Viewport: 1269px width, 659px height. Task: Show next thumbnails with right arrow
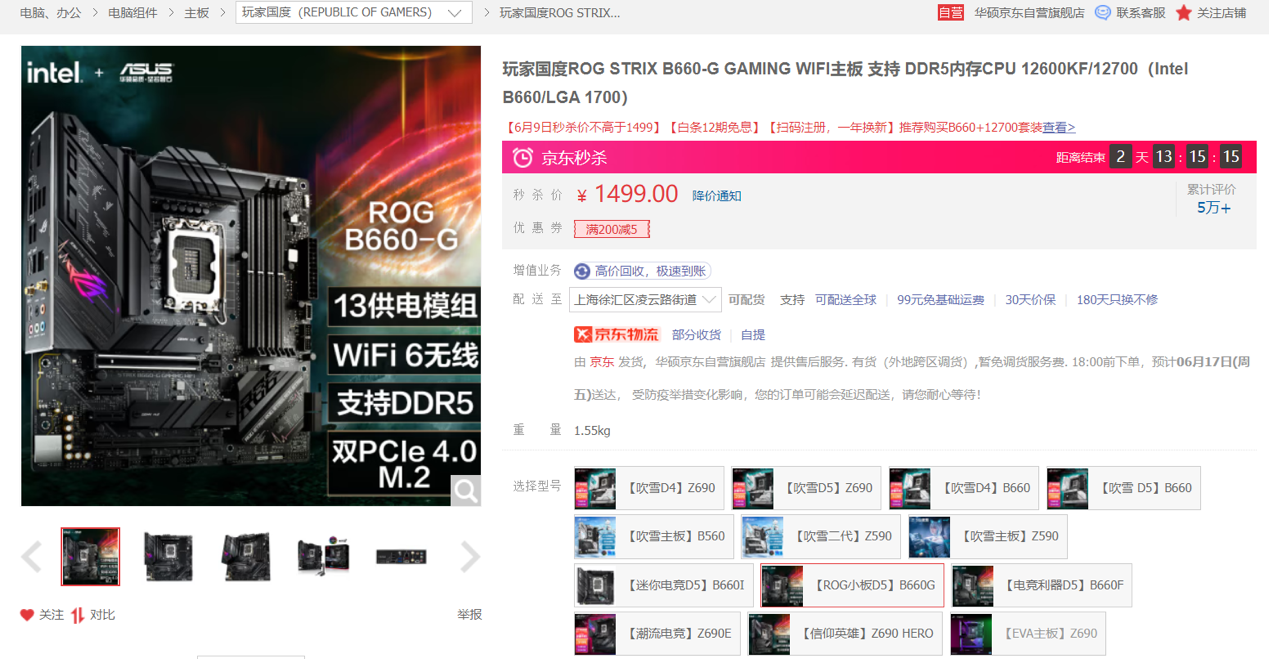pos(470,557)
